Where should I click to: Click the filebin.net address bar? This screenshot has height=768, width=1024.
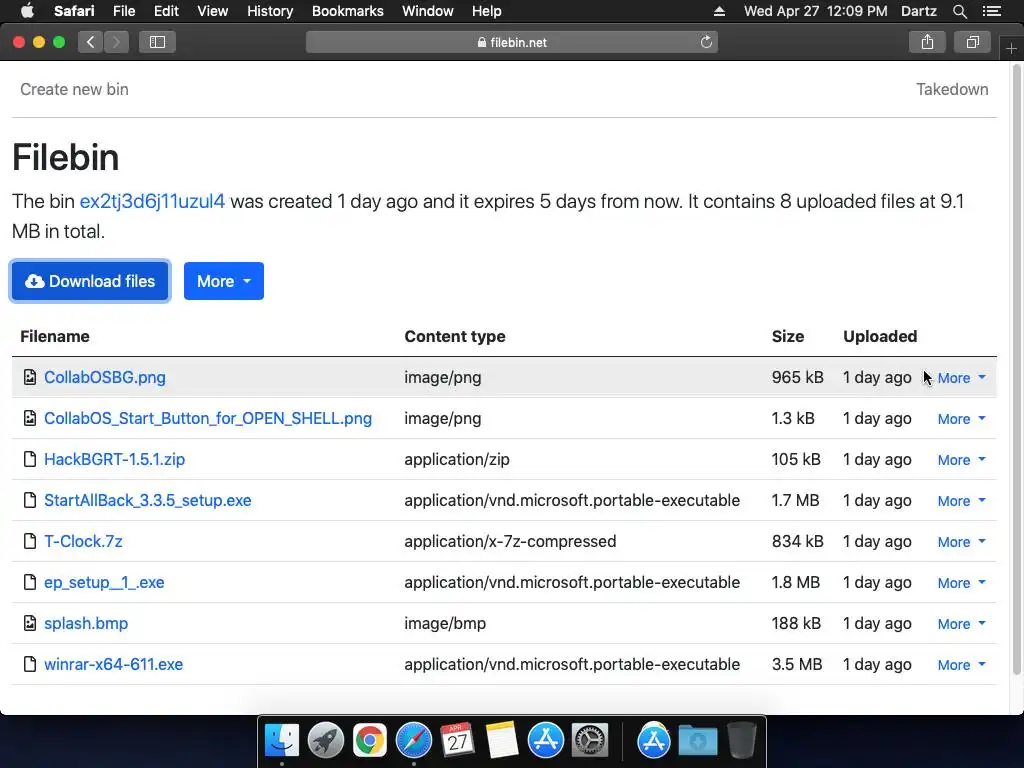click(511, 42)
